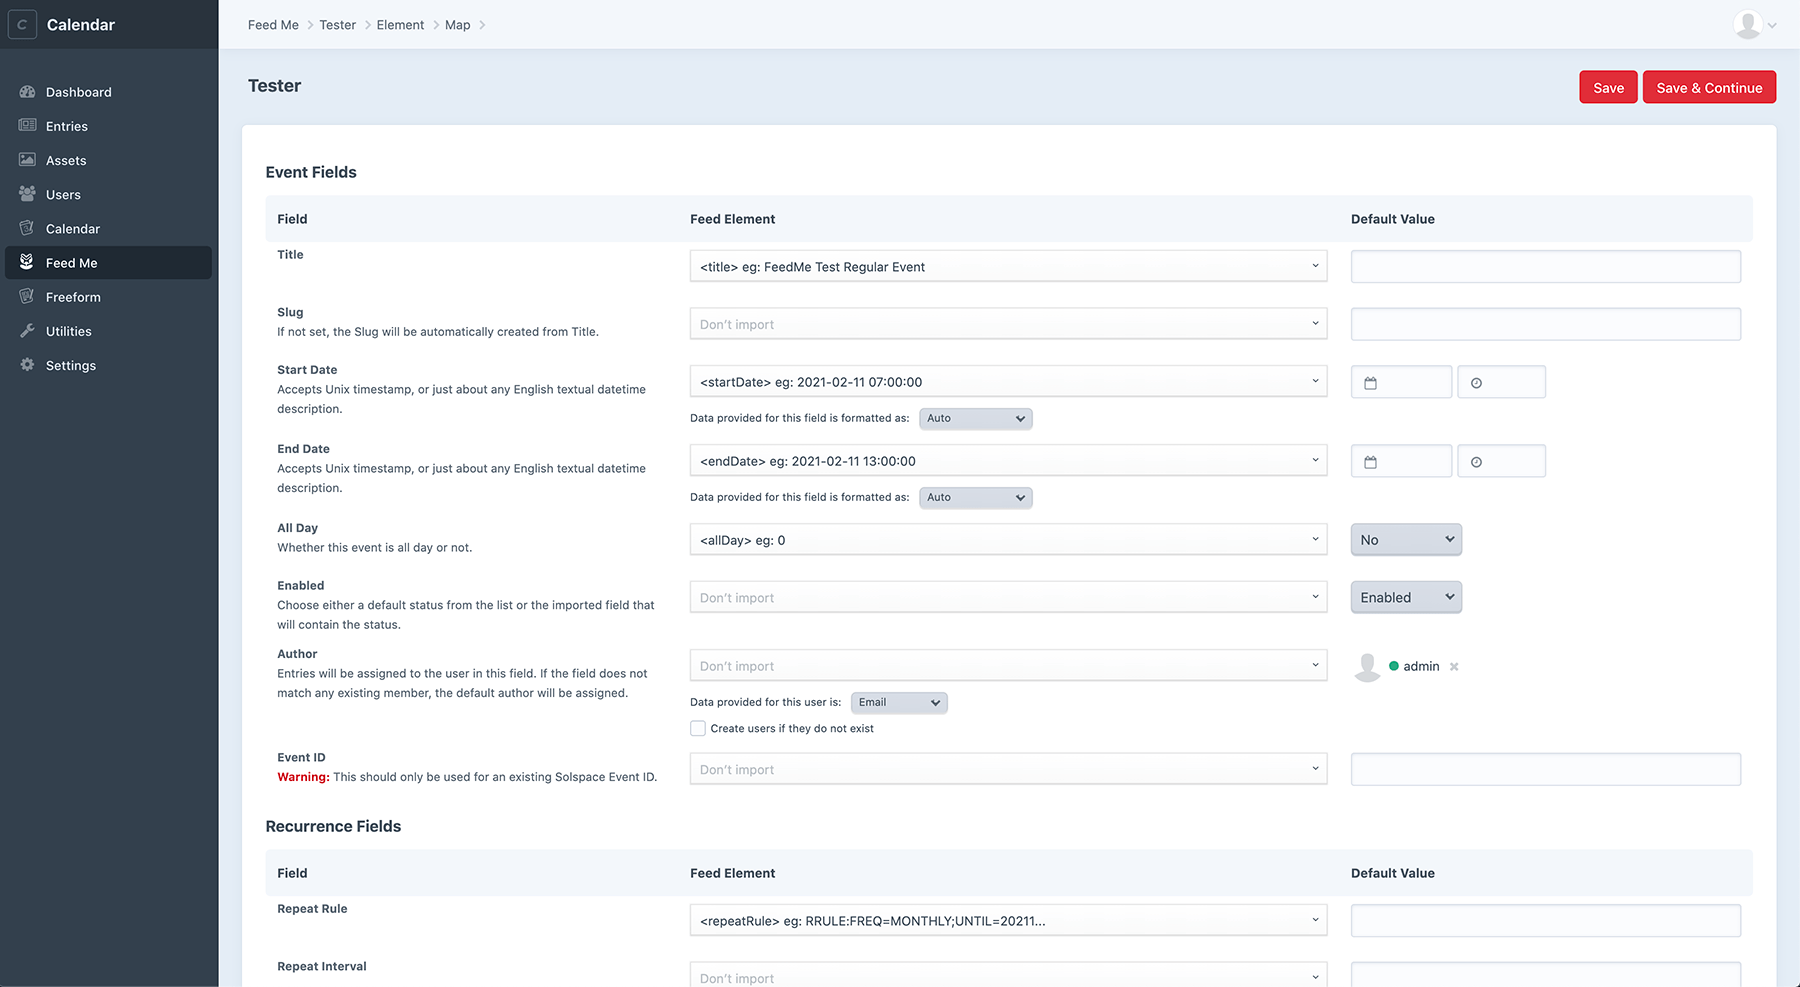The image size is (1800, 987).
Task: Select Freeform in the sidebar
Action: click(x=109, y=297)
